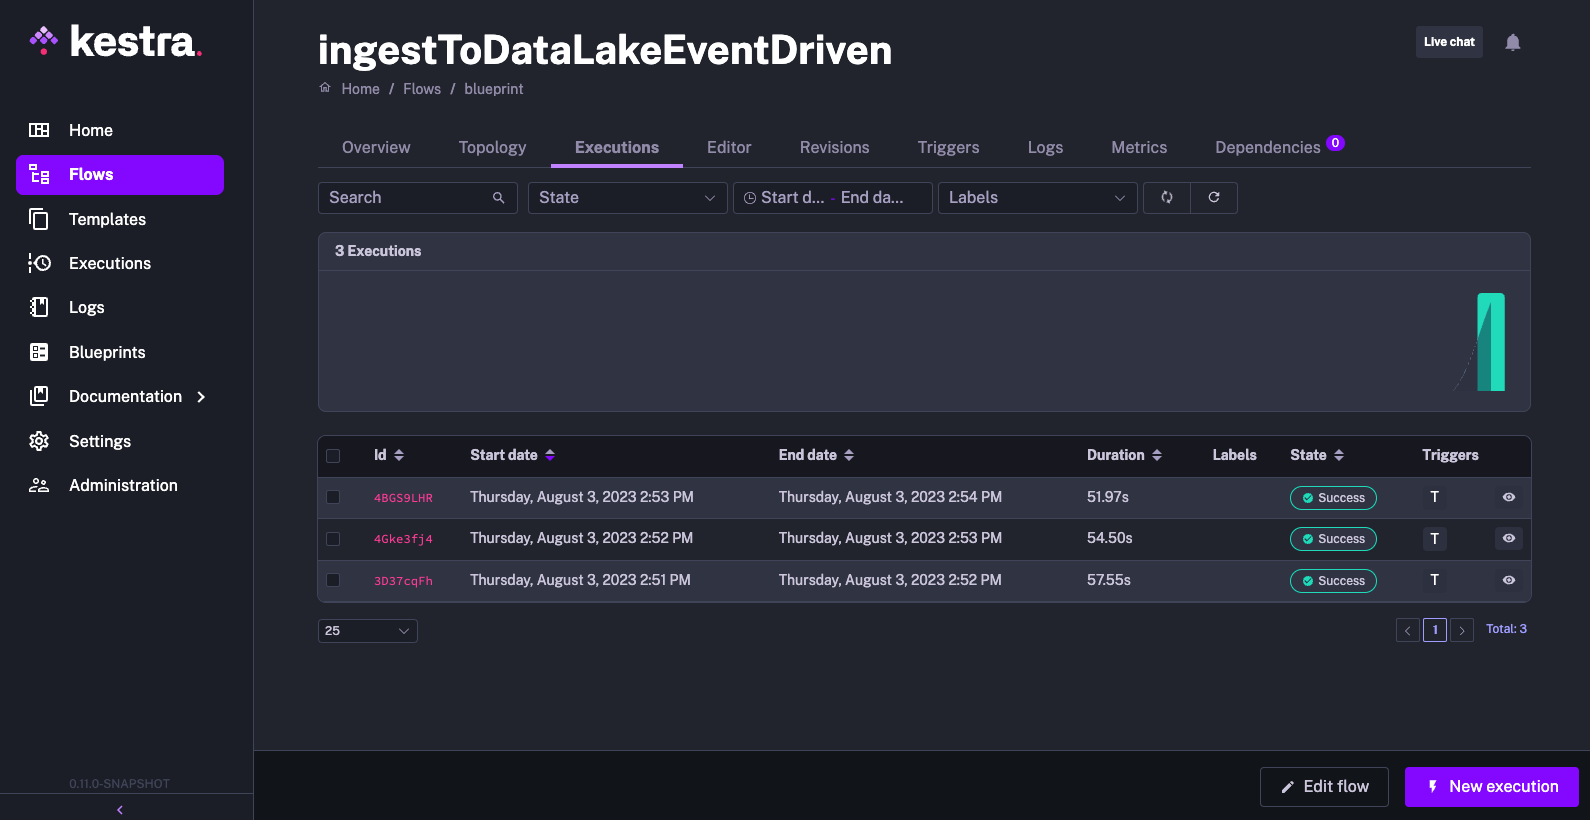
Task: Go to Settings in the sidebar
Action: pyautogui.click(x=99, y=441)
